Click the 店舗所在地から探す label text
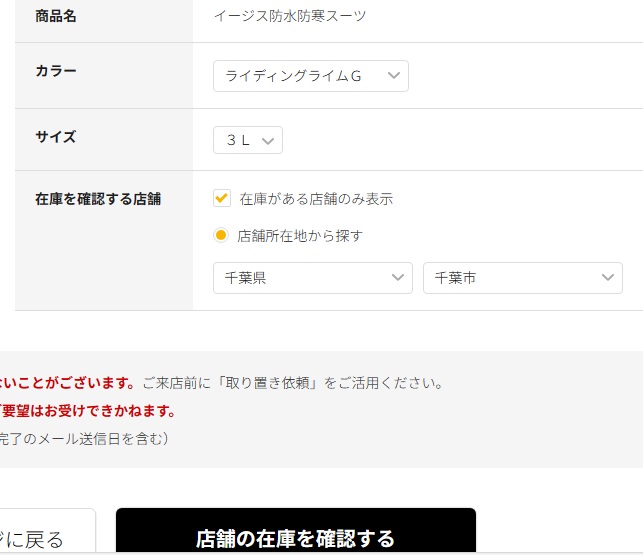 [x=300, y=236]
